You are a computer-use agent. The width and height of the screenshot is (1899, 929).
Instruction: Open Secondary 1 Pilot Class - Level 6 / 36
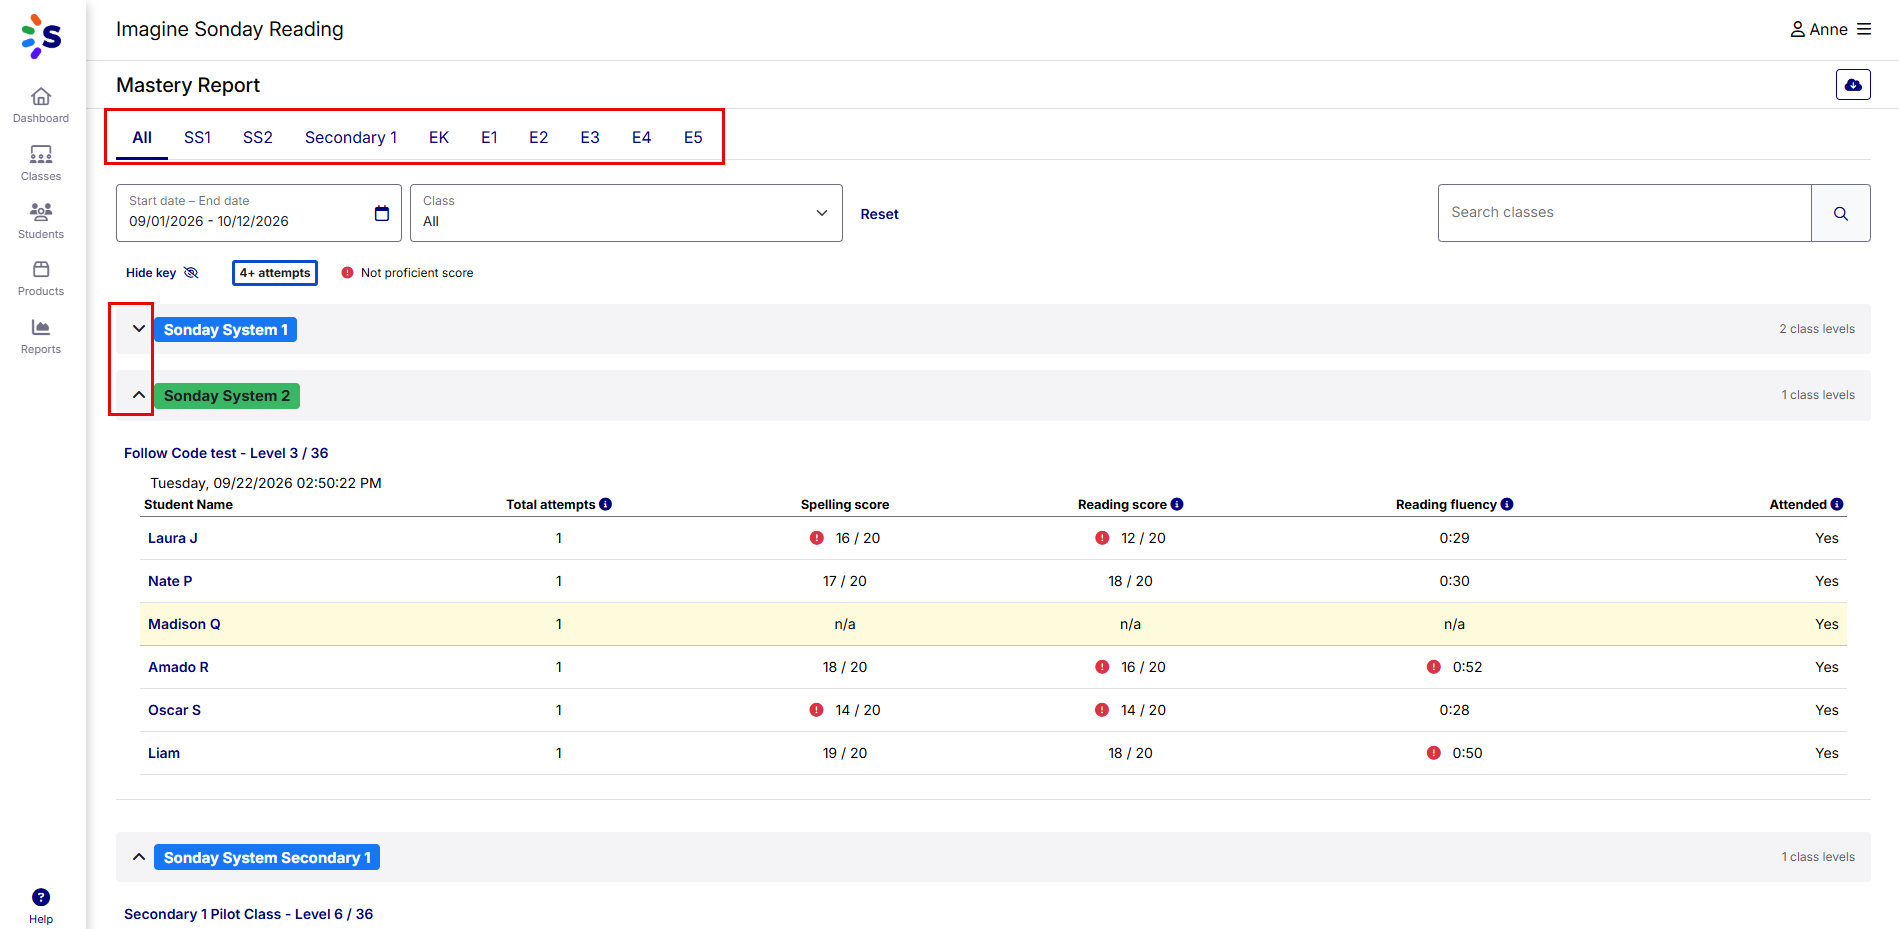[x=248, y=914]
